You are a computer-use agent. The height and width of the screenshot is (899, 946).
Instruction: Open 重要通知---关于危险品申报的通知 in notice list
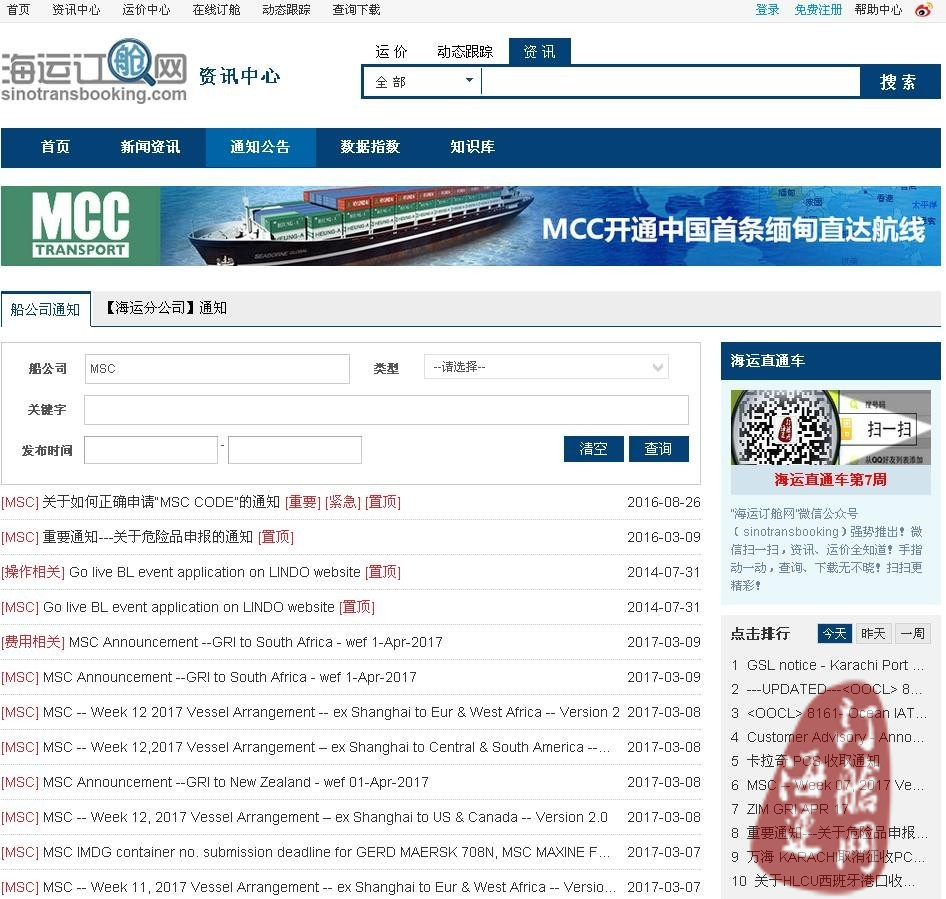[147, 537]
